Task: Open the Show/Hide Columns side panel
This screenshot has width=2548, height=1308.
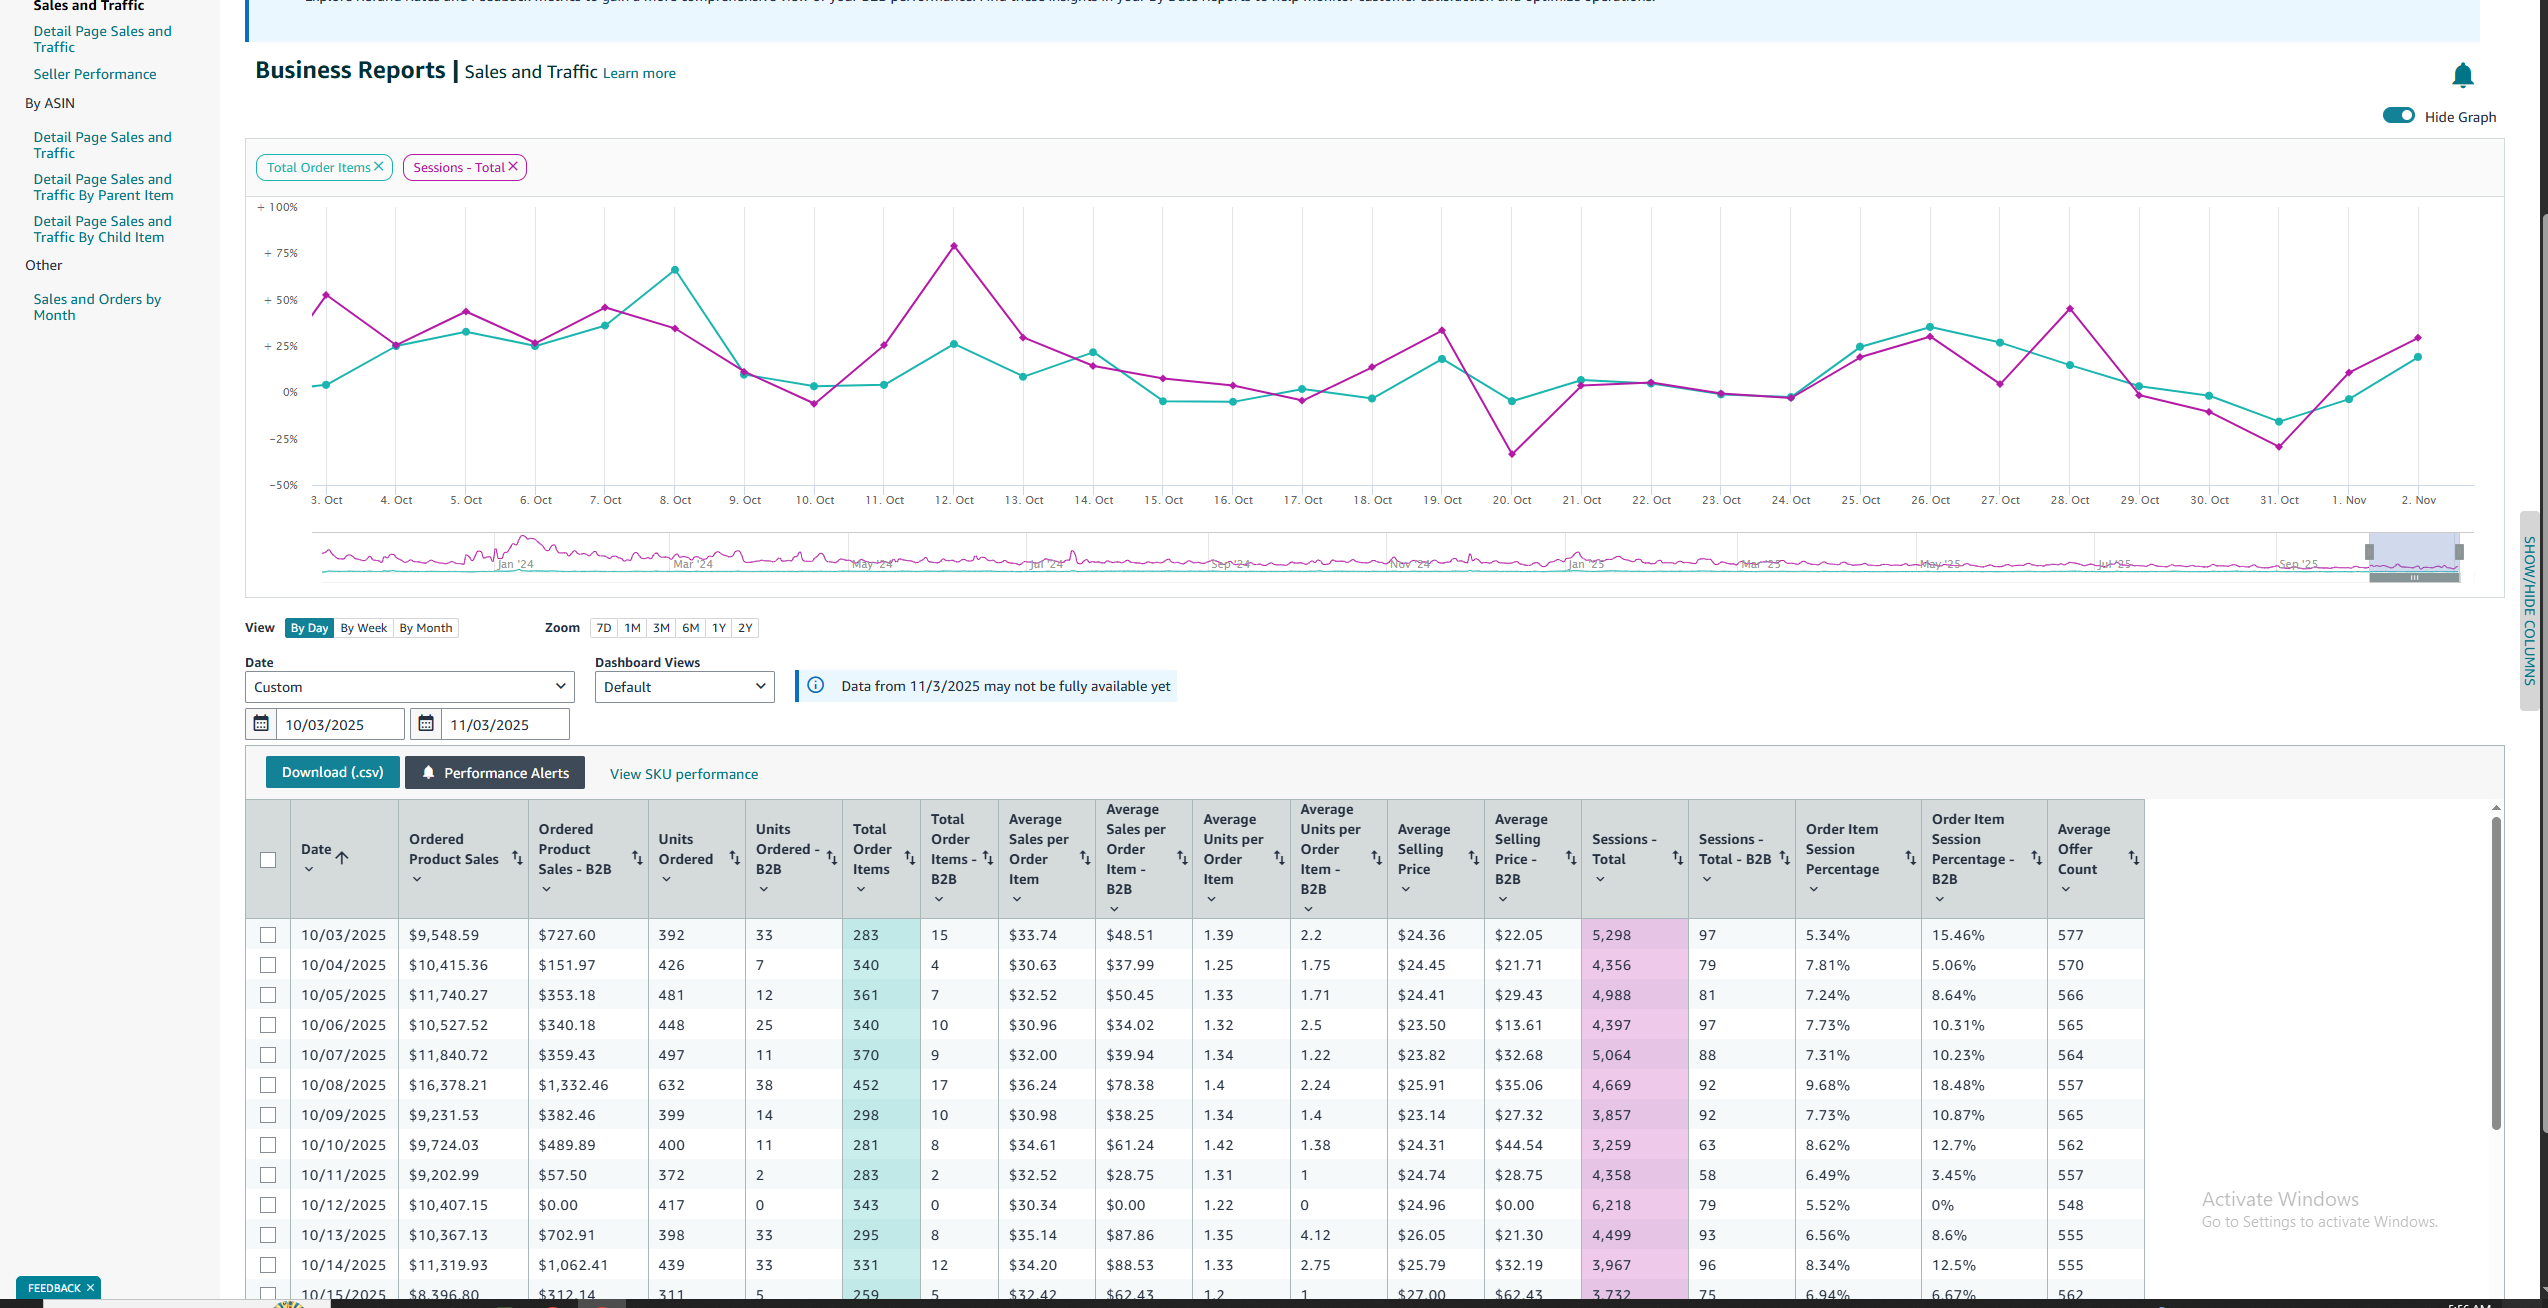Action: point(2530,610)
